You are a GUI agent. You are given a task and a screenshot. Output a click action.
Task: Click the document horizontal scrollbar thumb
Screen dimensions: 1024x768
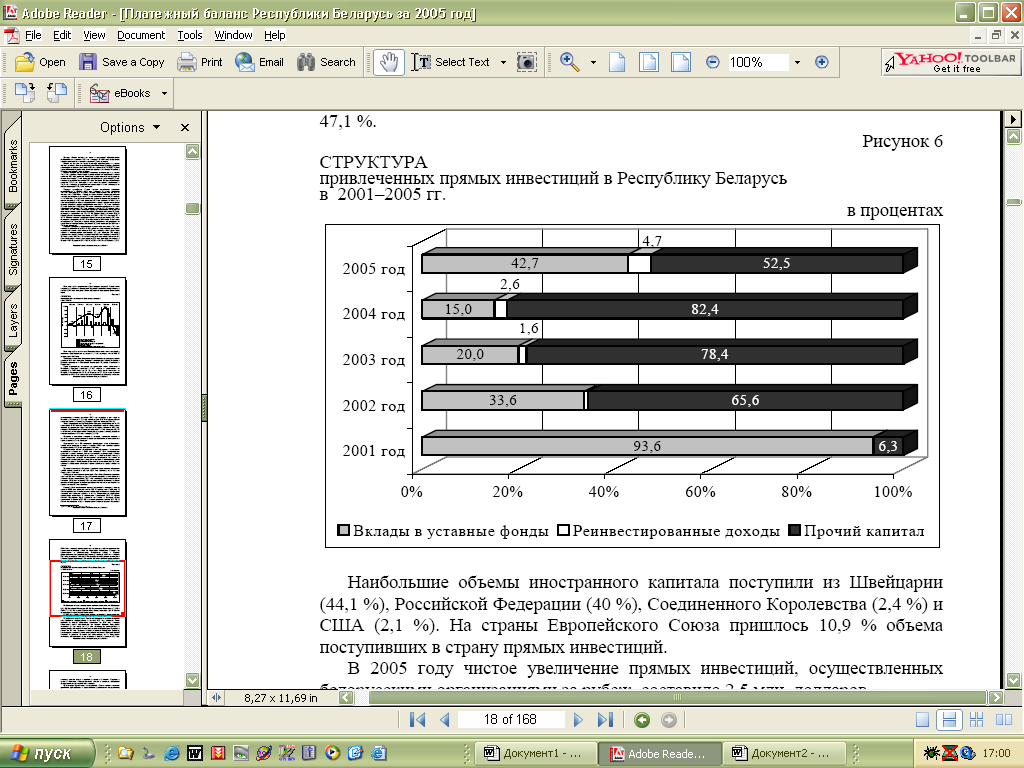pyautogui.click(x=677, y=697)
